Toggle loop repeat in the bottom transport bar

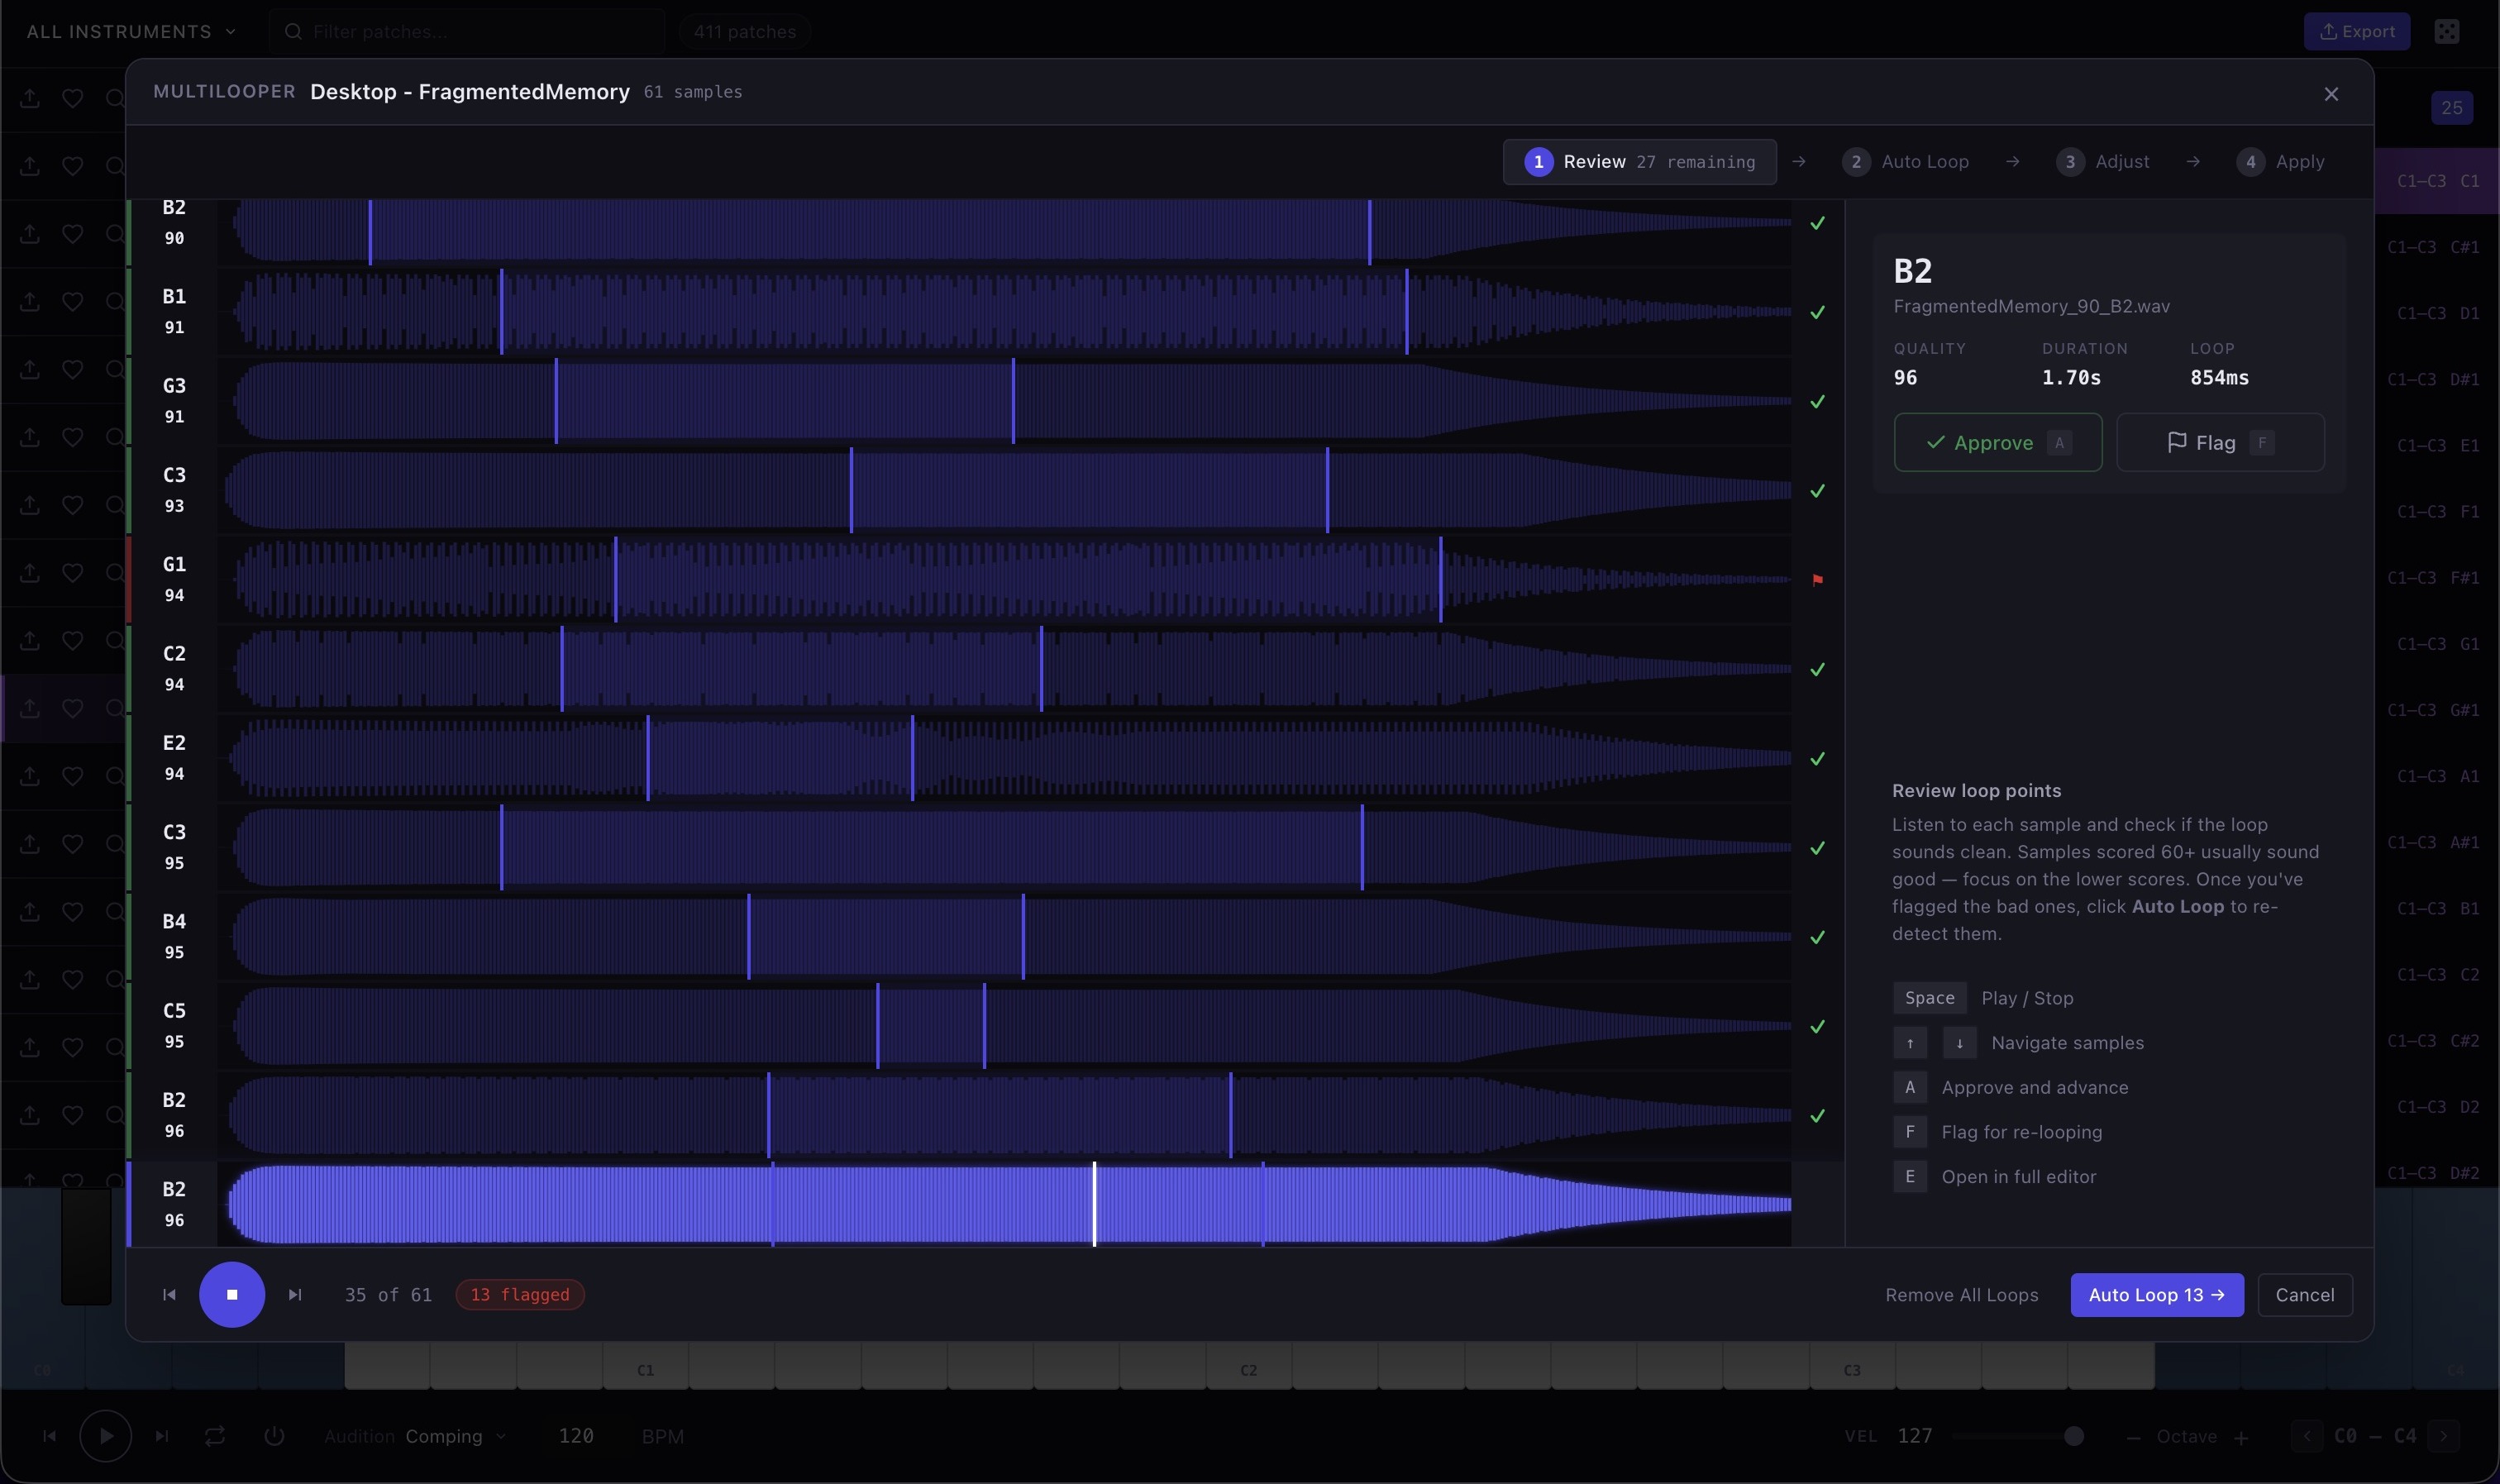coord(215,1436)
